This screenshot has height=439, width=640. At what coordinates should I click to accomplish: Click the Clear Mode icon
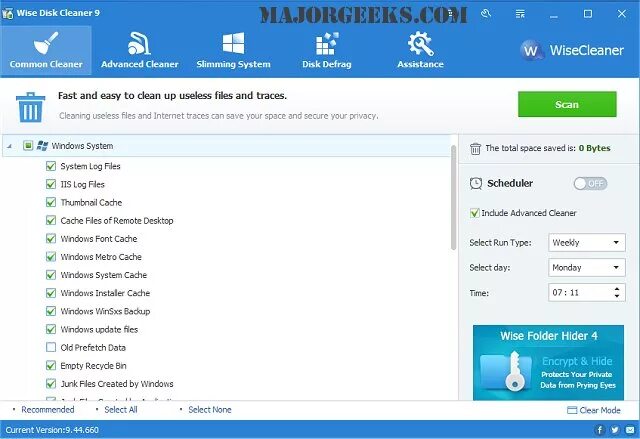(x=572, y=410)
